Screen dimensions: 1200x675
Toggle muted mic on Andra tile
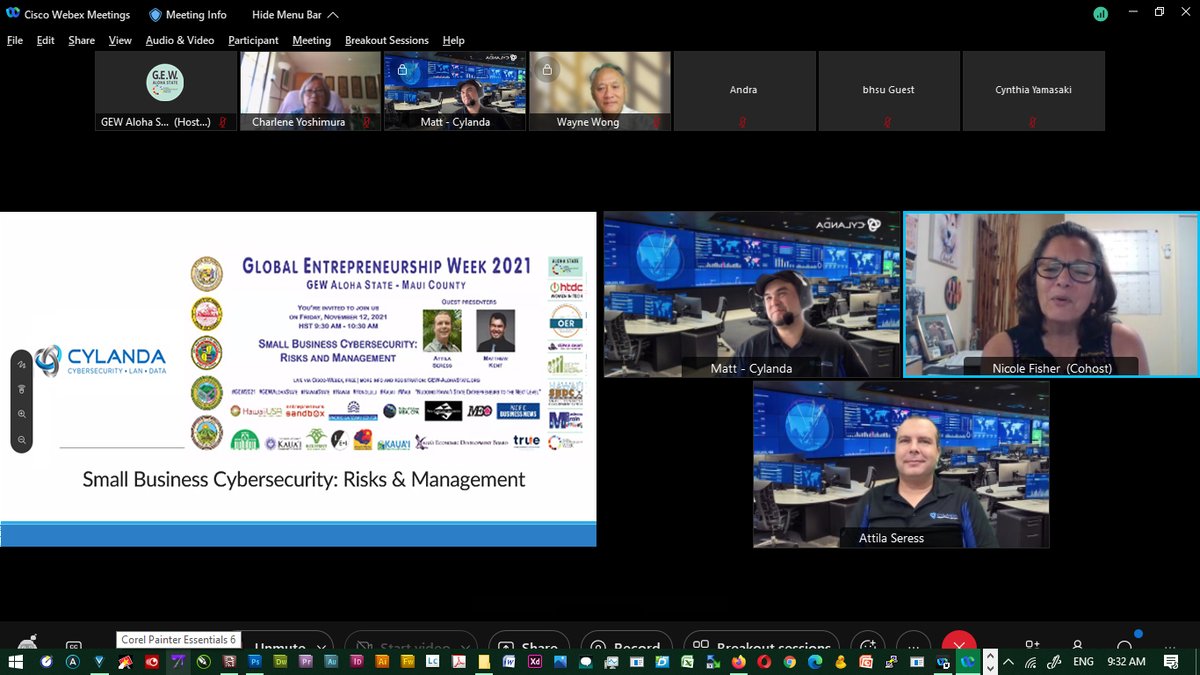pyautogui.click(x=743, y=121)
